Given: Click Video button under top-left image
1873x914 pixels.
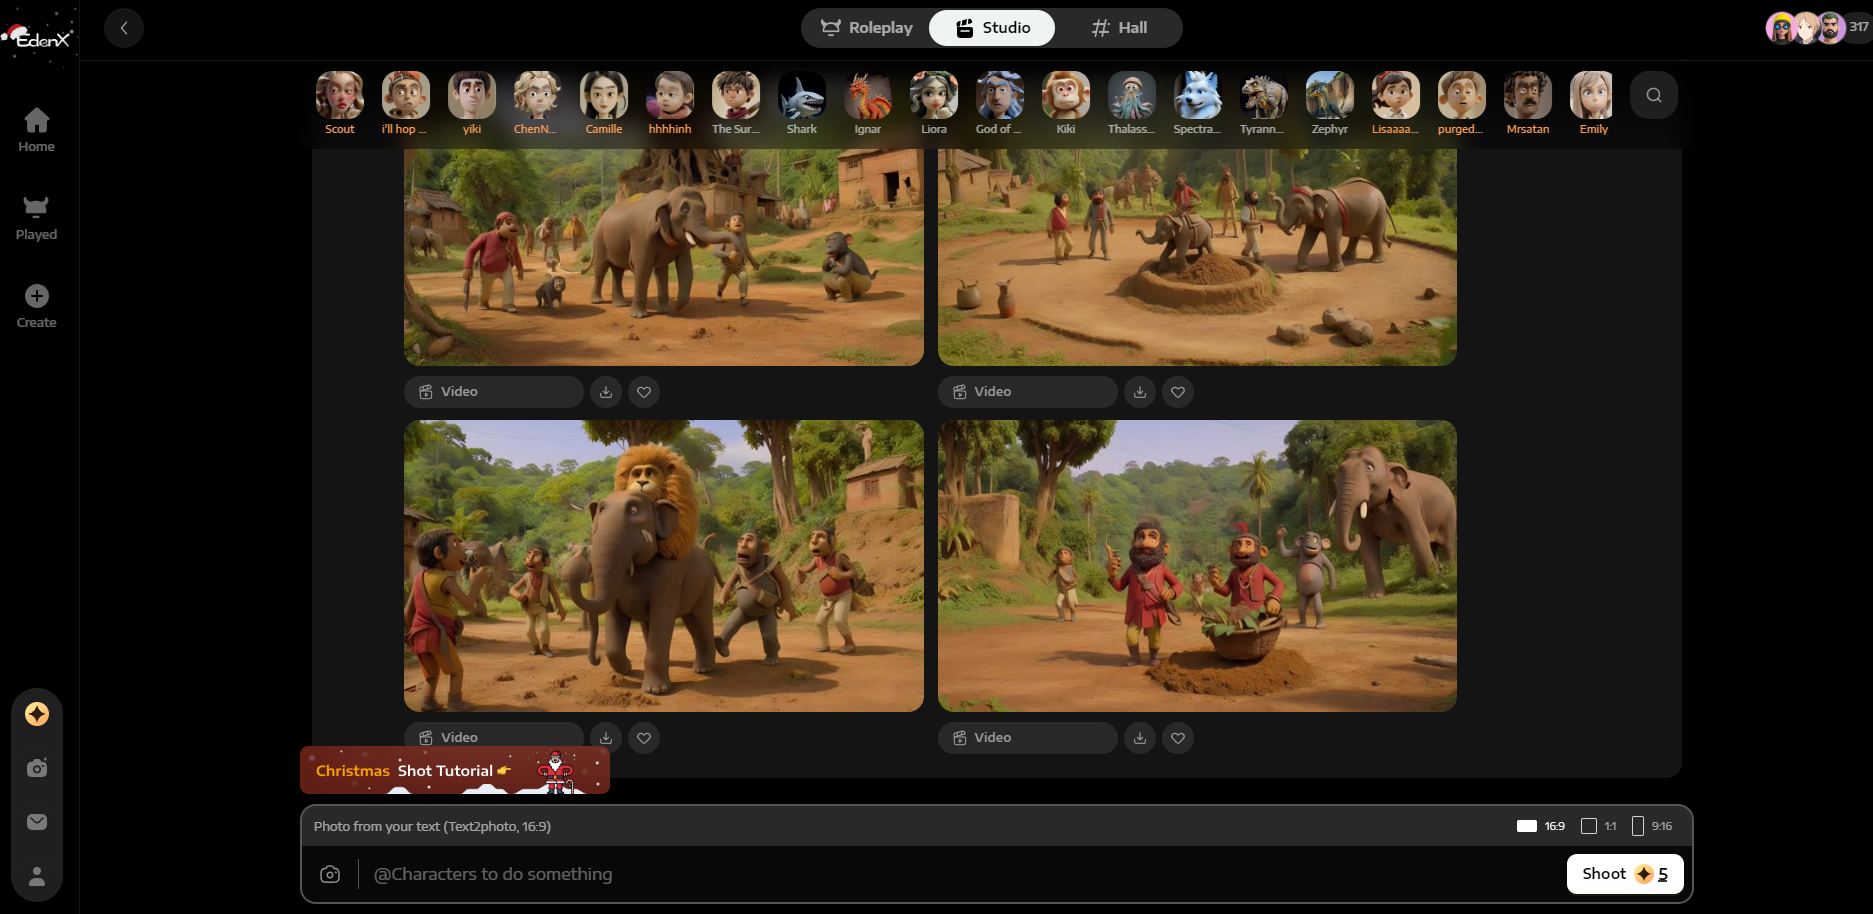Looking at the screenshot, I should coord(493,392).
